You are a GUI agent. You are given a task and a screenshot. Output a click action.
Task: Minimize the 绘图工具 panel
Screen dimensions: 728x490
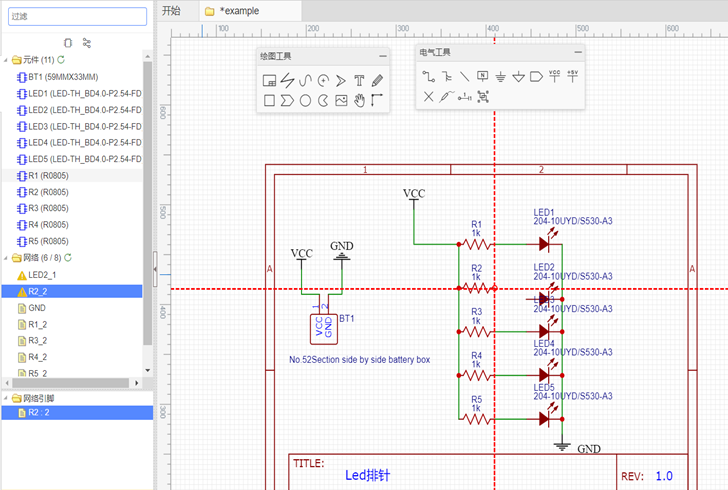click(382, 56)
